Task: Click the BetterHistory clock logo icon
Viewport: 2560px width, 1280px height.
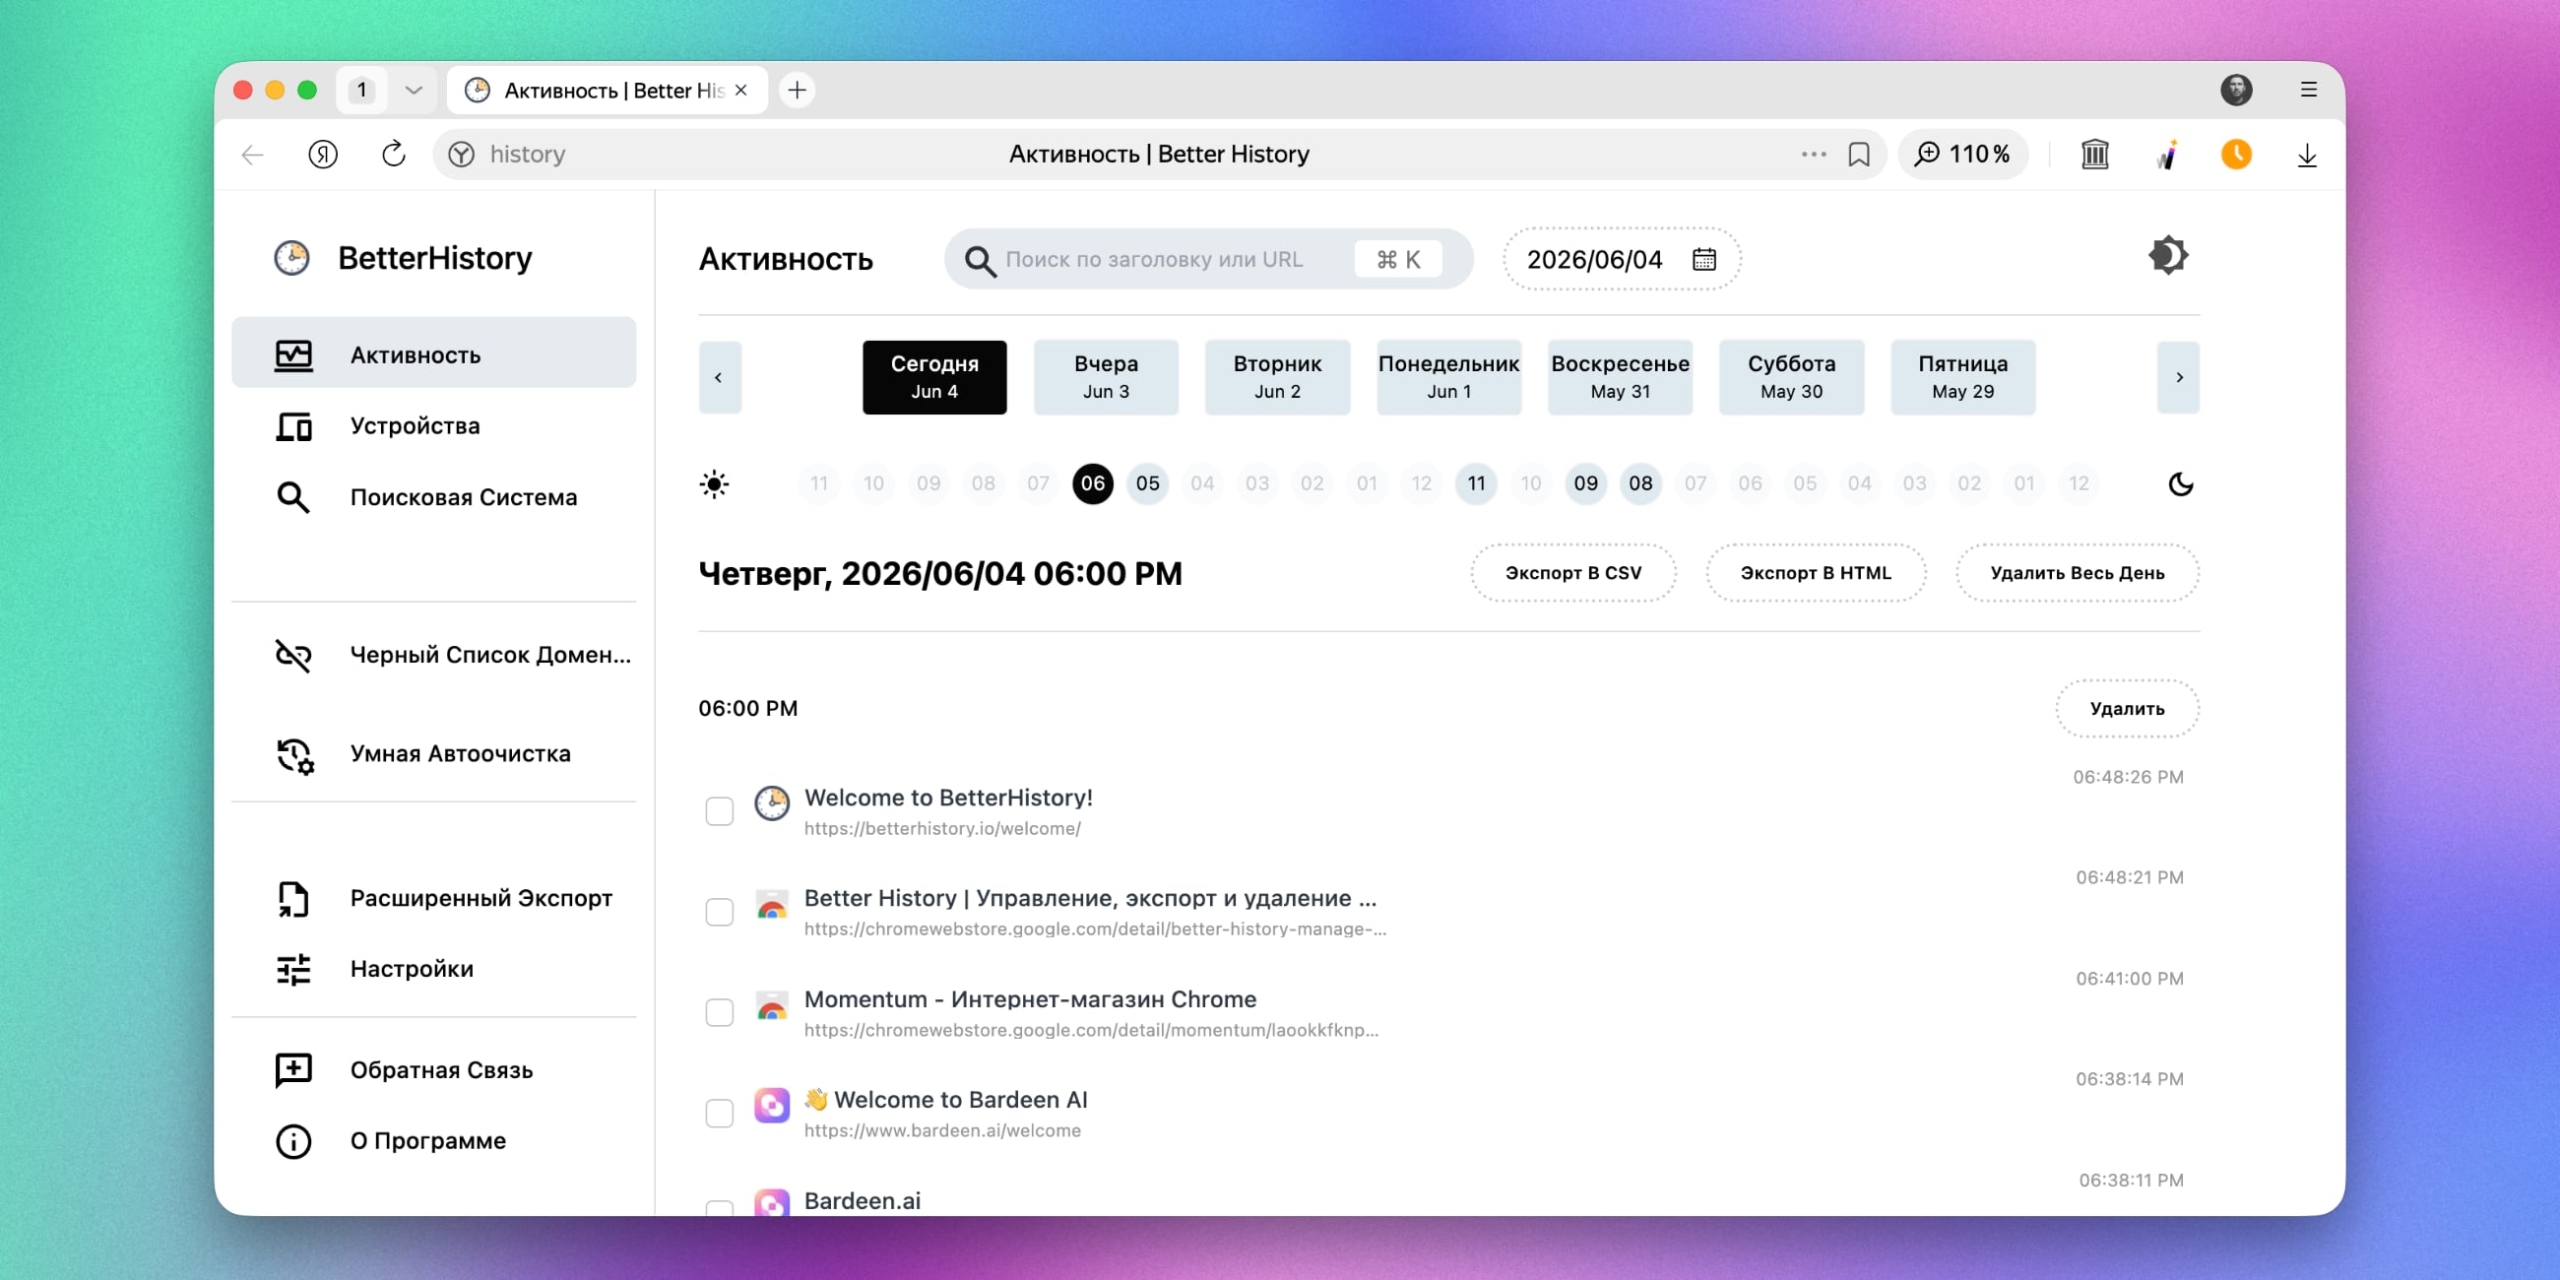Action: point(292,258)
